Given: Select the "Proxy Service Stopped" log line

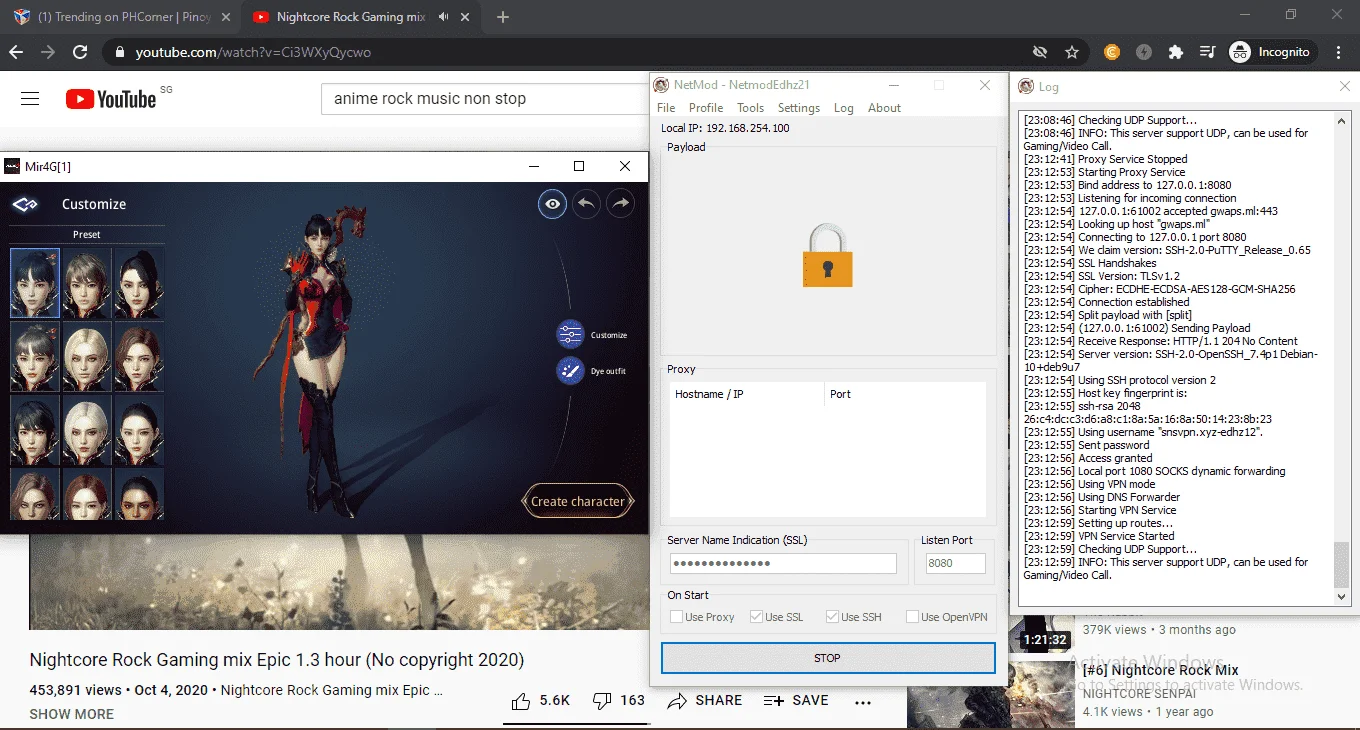Looking at the screenshot, I should coord(1105,159).
